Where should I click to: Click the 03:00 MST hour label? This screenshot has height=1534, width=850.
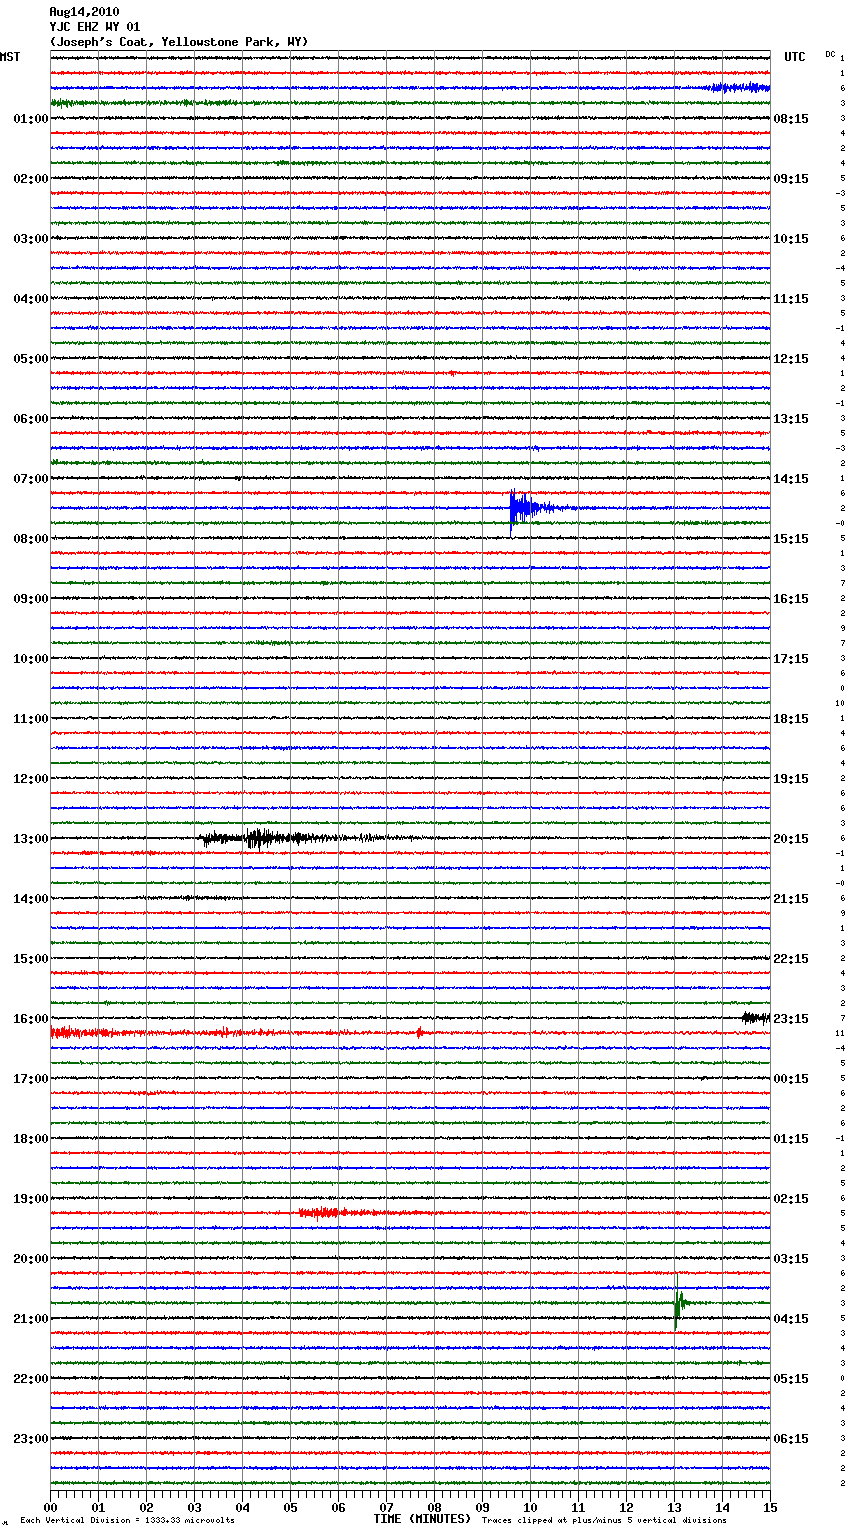pyautogui.click(x=30, y=239)
